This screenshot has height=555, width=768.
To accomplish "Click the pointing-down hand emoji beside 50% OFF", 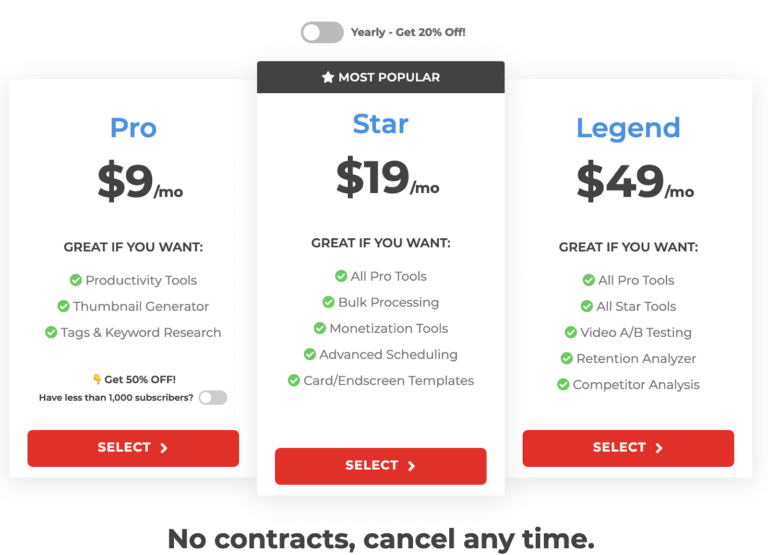I will click(97, 379).
